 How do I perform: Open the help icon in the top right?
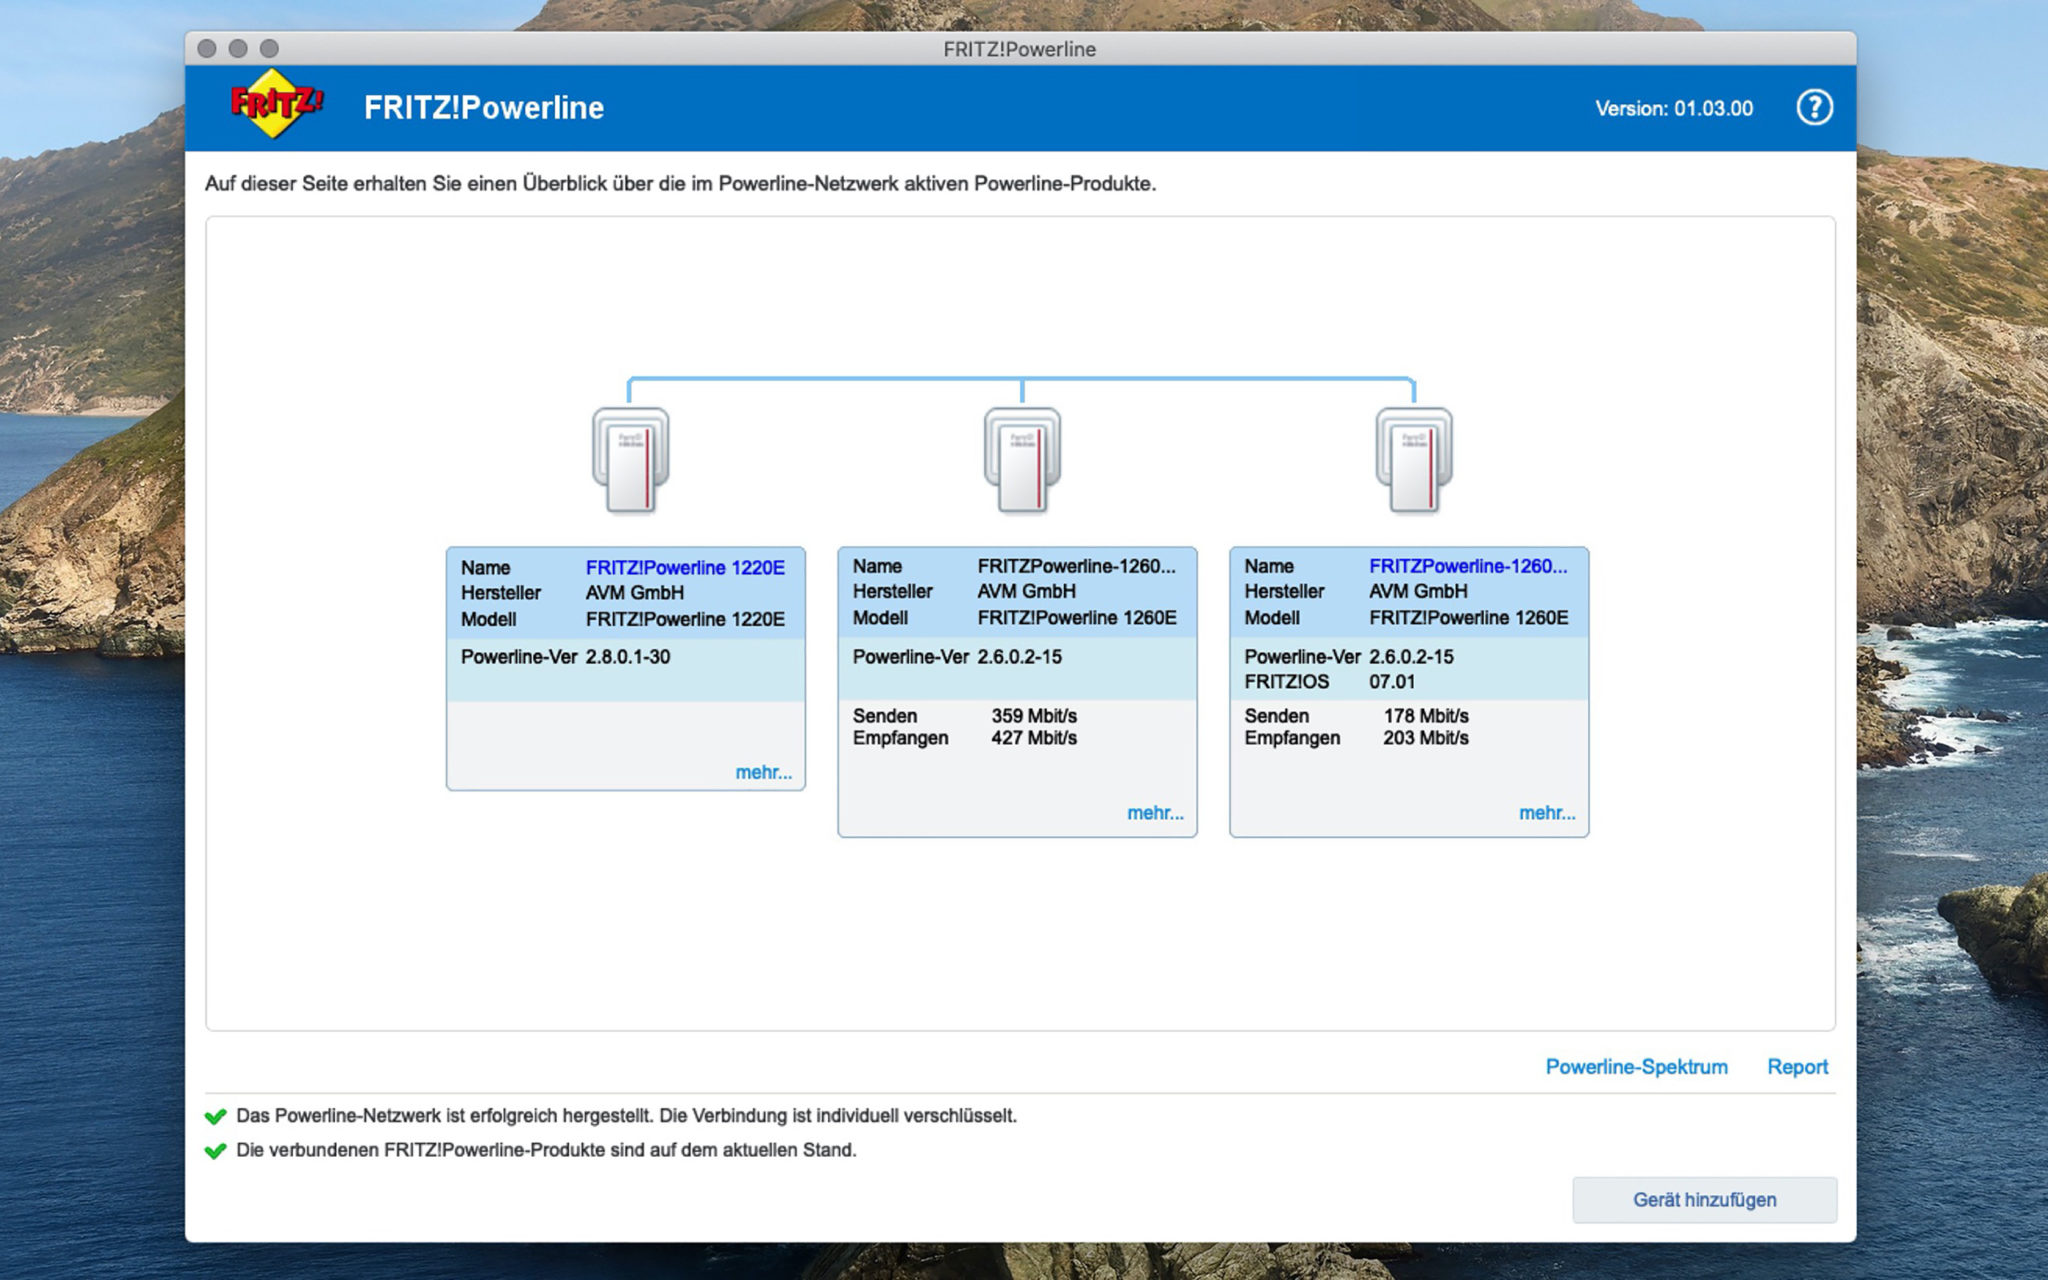point(1815,106)
